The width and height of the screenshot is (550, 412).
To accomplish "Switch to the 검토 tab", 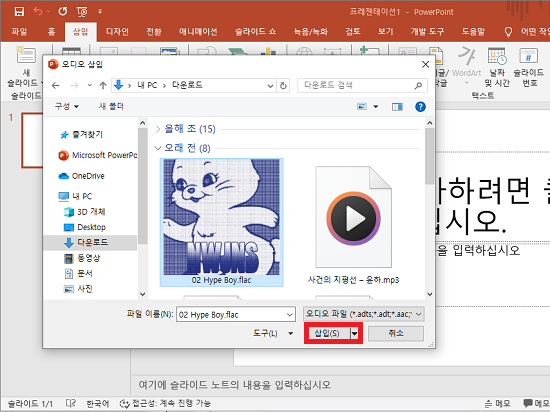I will [353, 32].
